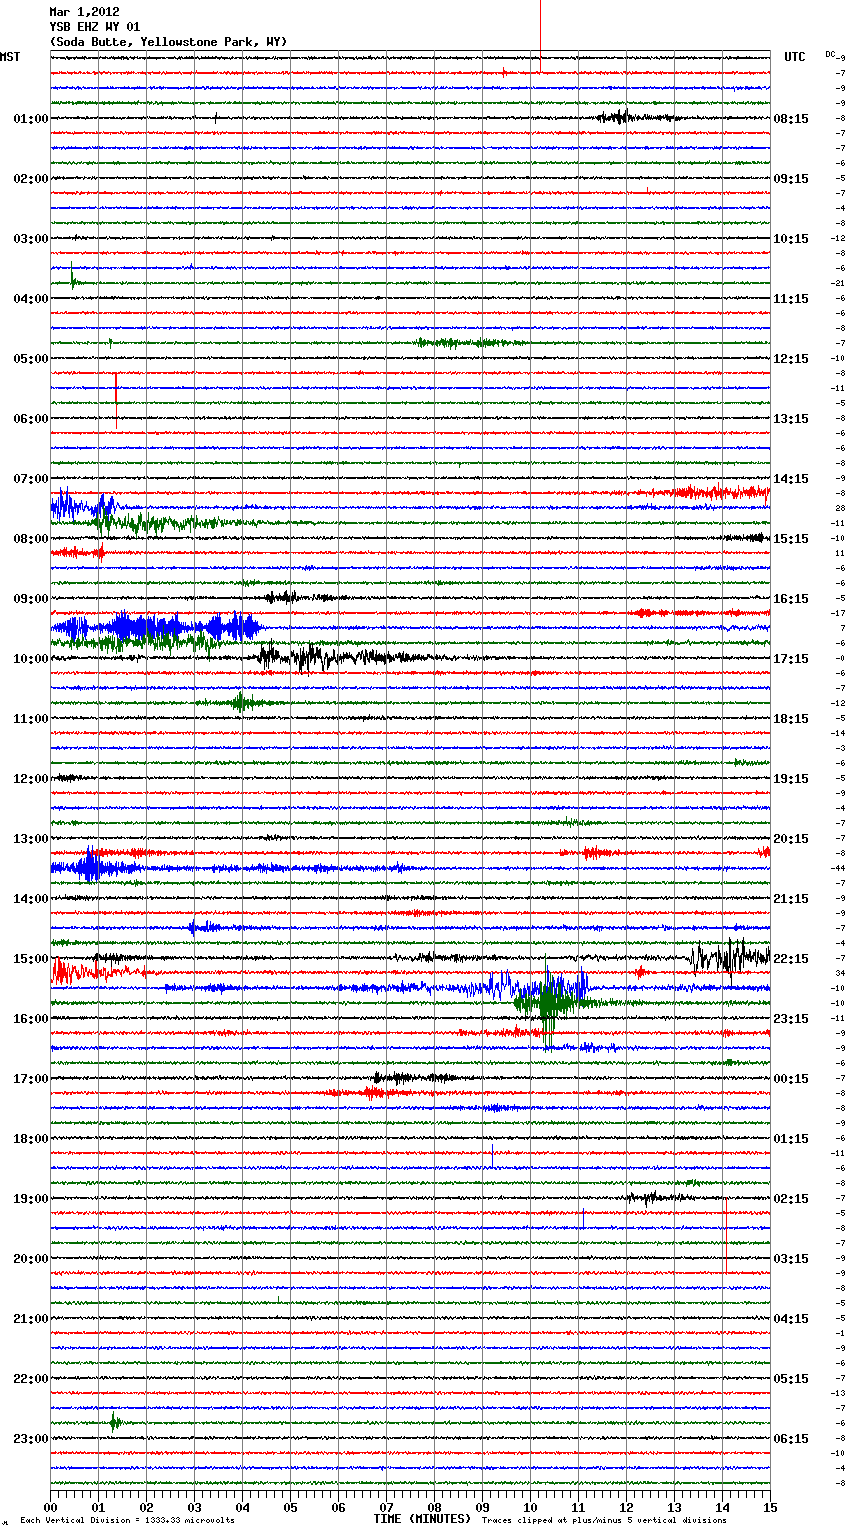This screenshot has height=1534, width=850.
Task: Click the '(Soda Butte, Yellowstone Park, WY)' caption
Action: [168, 42]
